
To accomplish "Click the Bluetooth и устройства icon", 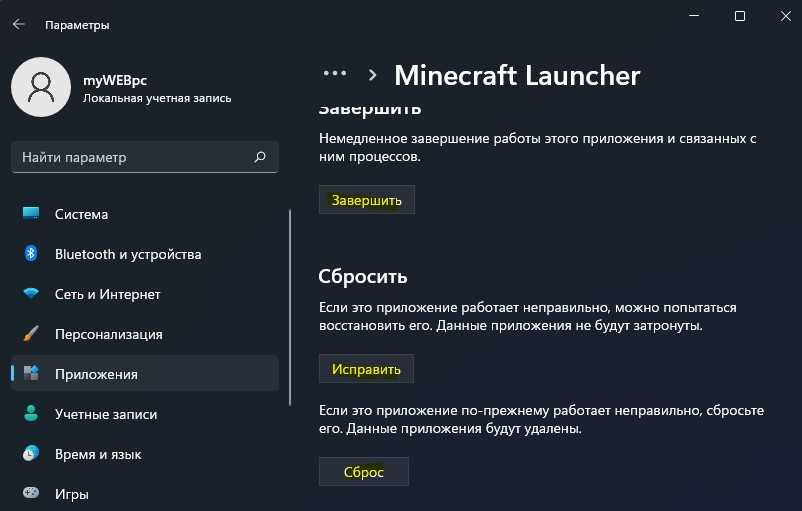I will (31, 254).
